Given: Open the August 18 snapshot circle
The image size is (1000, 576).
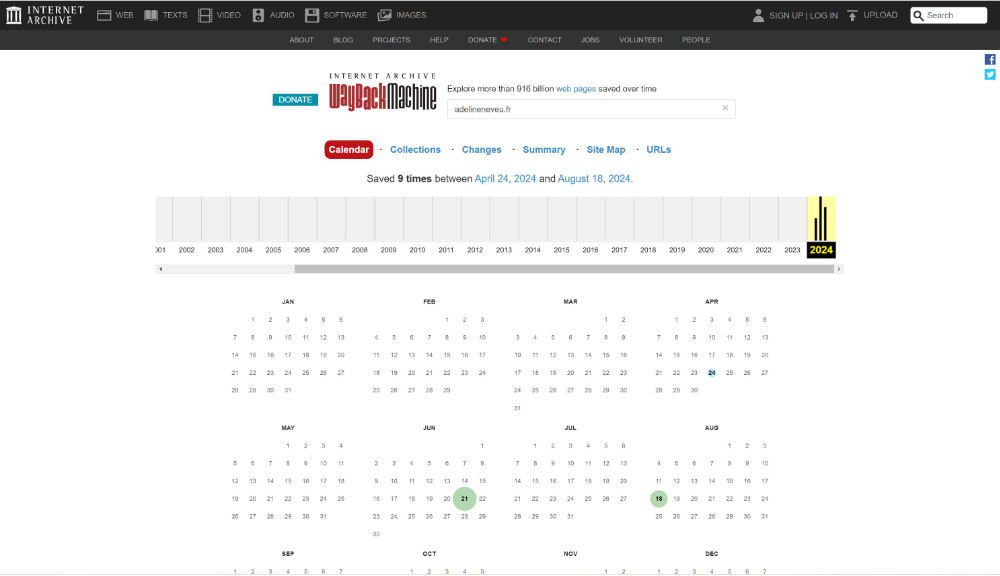Looking at the screenshot, I should (659, 499).
